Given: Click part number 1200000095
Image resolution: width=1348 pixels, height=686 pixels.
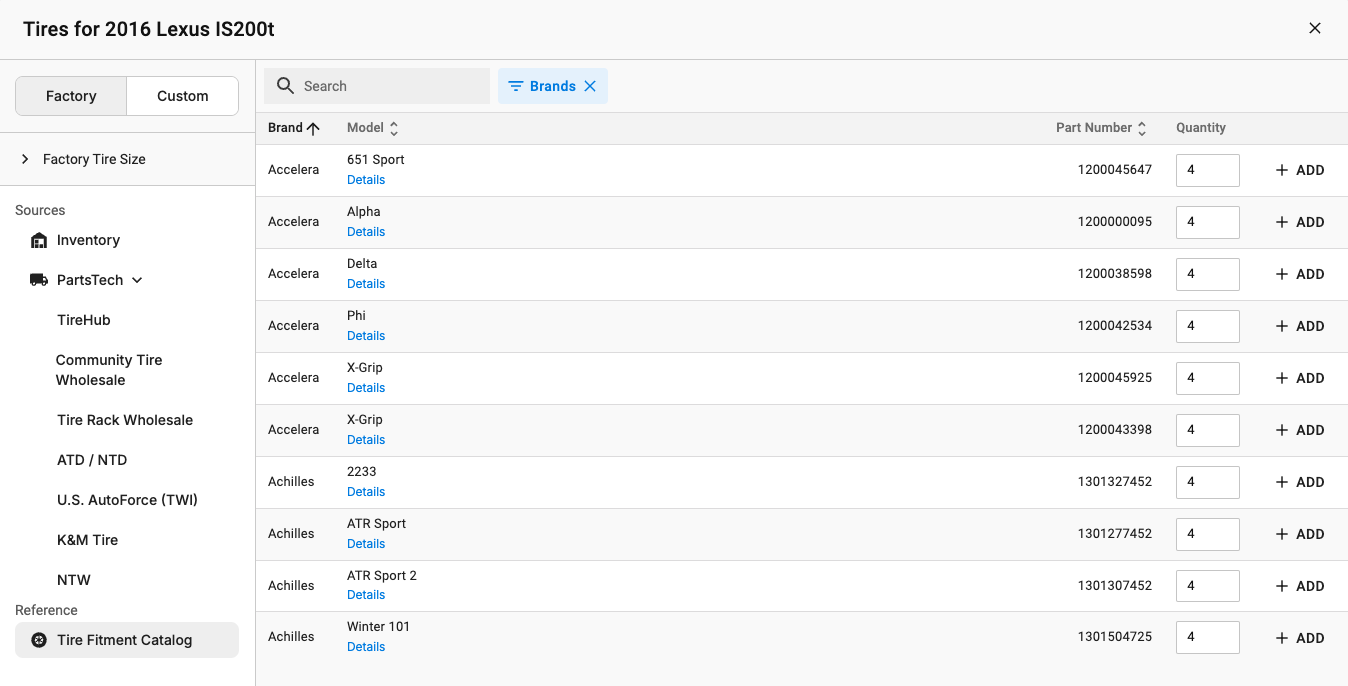Looking at the screenshot, I should click(1115, 222).
